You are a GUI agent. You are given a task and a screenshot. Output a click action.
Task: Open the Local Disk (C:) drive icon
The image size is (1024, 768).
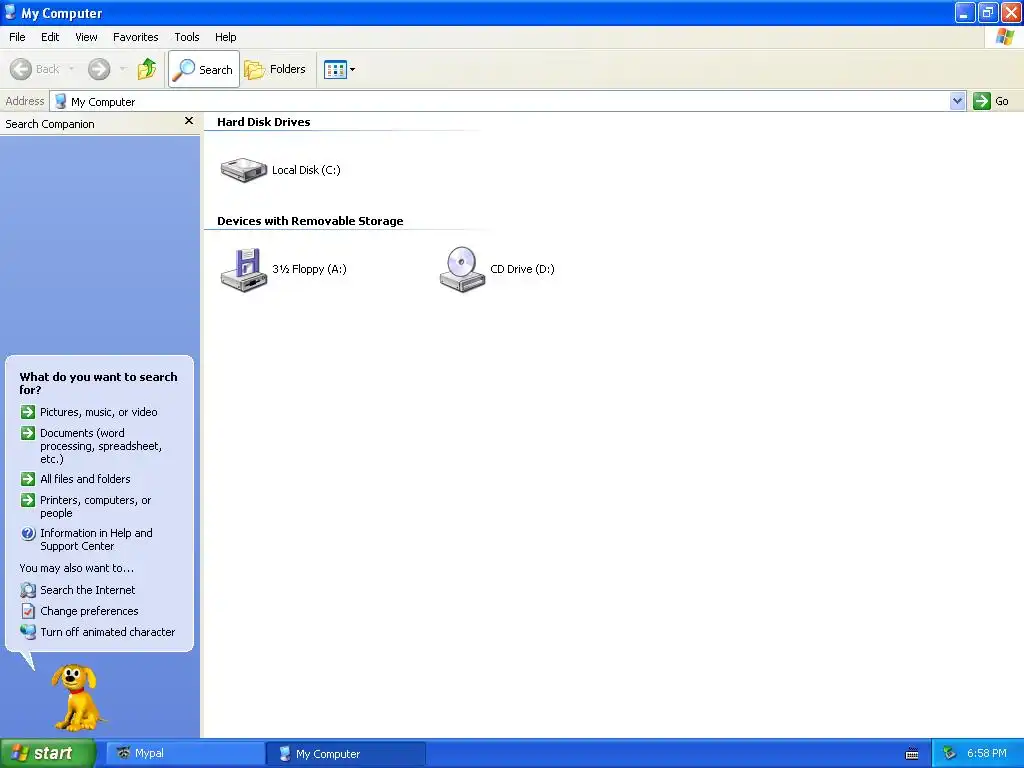(244, 170)
